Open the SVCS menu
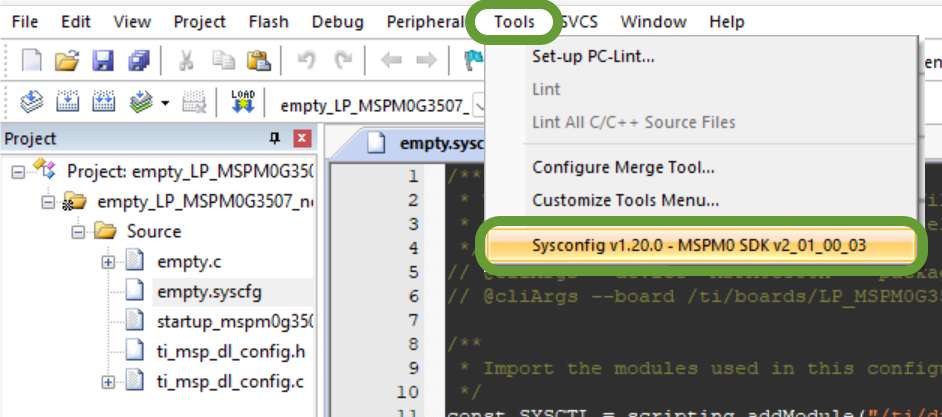The image size is (942, 417). click(580, 22)
